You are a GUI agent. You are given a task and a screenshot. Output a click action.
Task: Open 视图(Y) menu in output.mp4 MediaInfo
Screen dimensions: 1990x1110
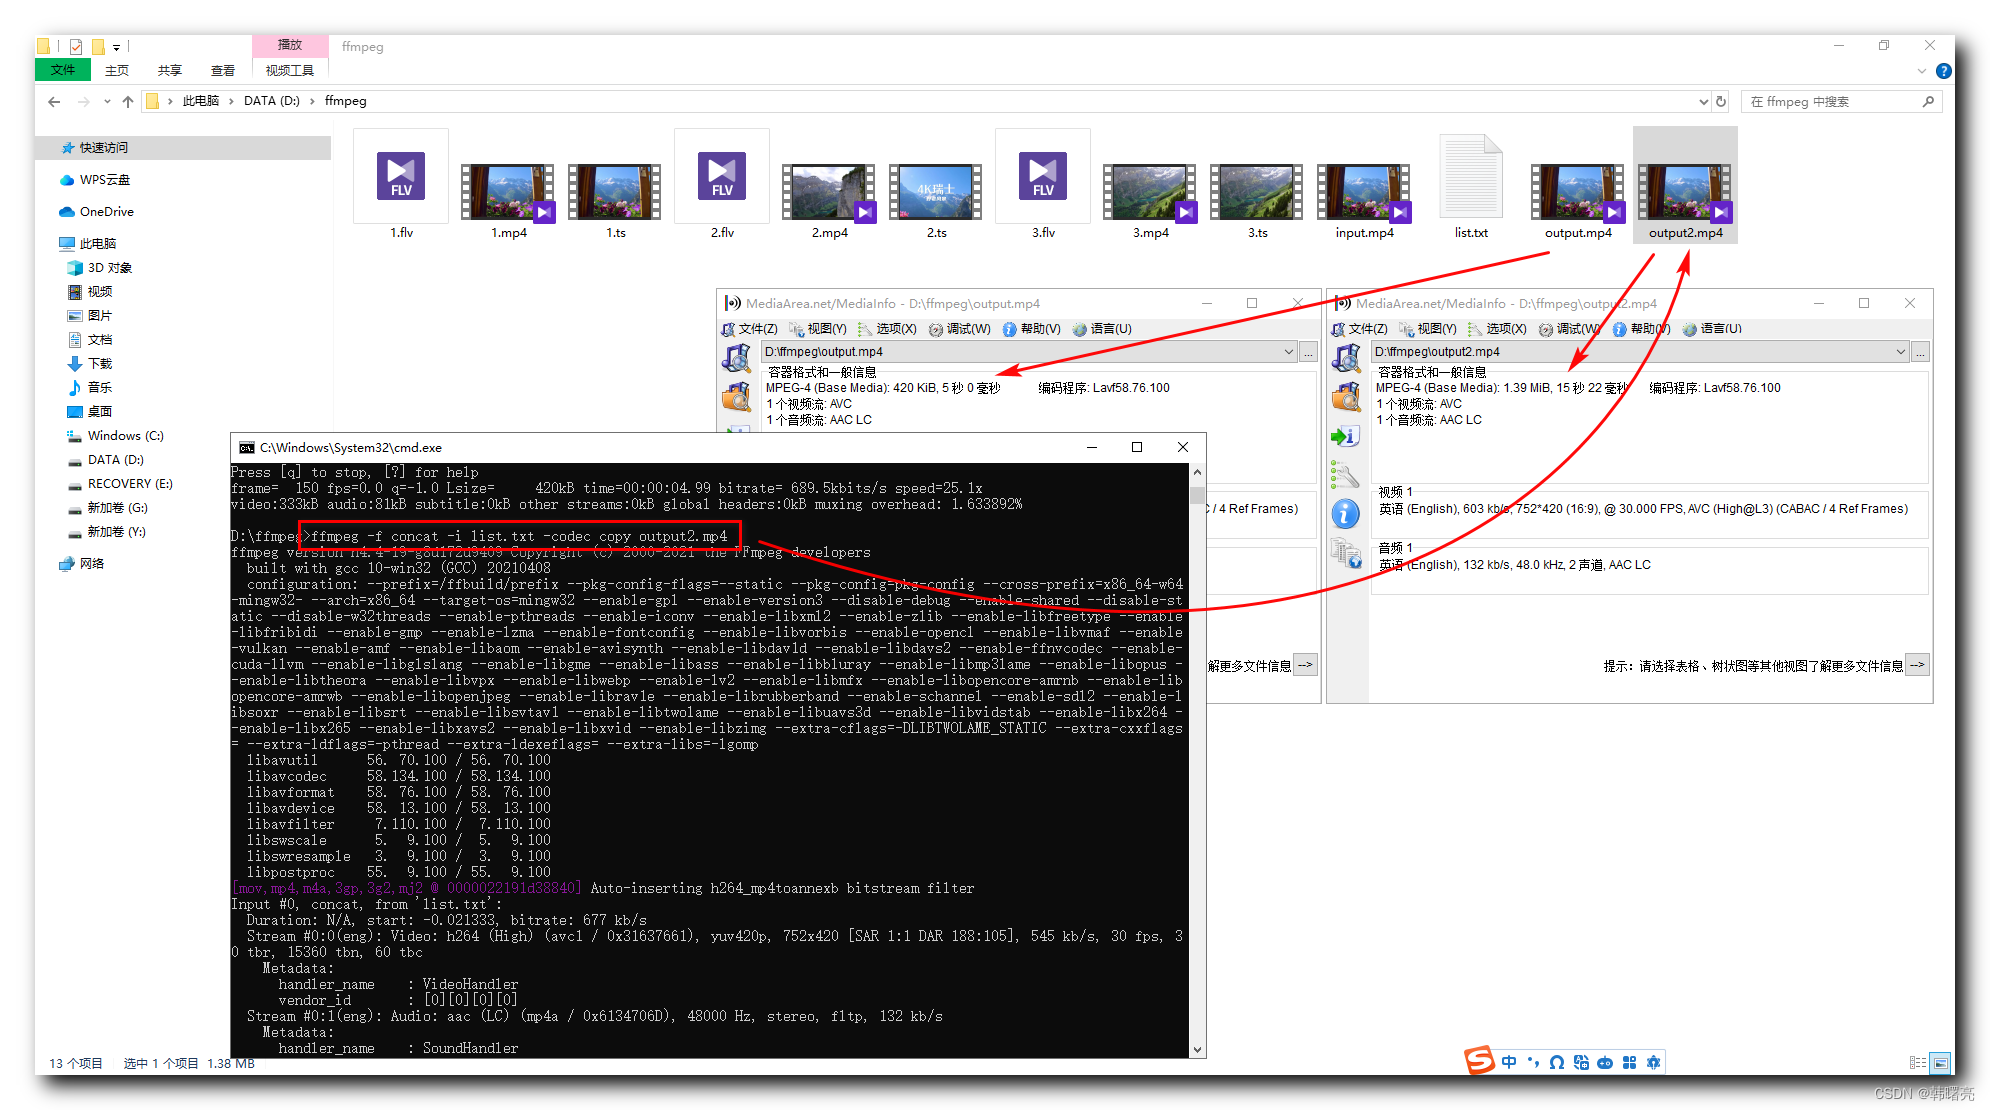click(825, 329)
